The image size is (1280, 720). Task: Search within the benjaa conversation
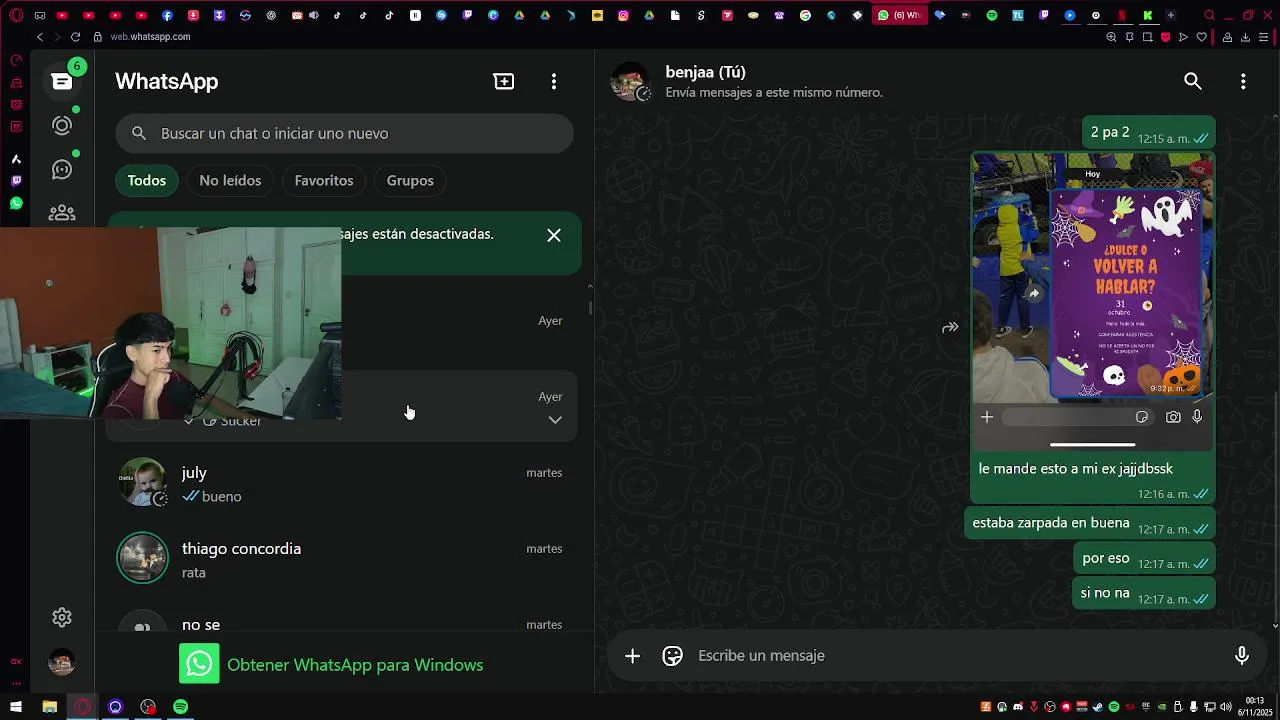pos(1193,81)
